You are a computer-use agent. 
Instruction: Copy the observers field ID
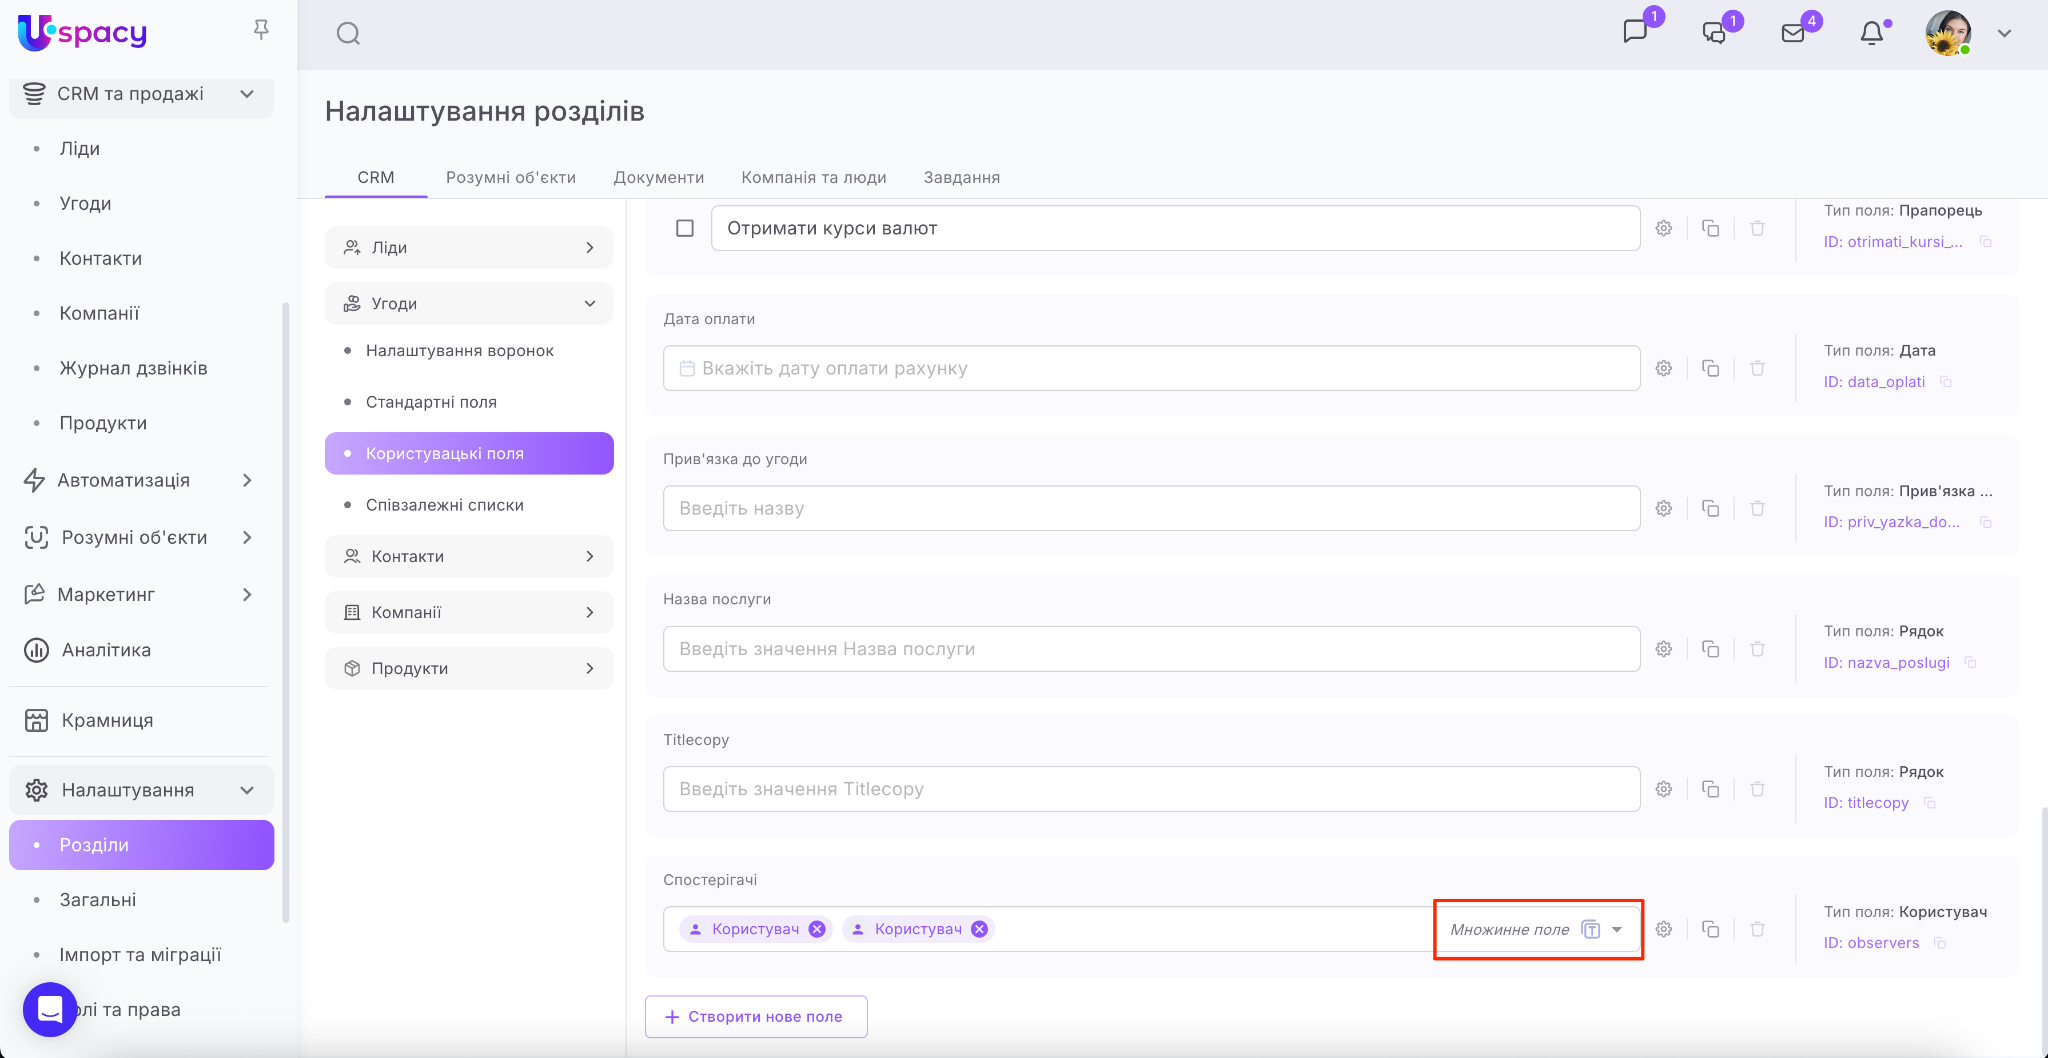click(x=1940, y=943)
